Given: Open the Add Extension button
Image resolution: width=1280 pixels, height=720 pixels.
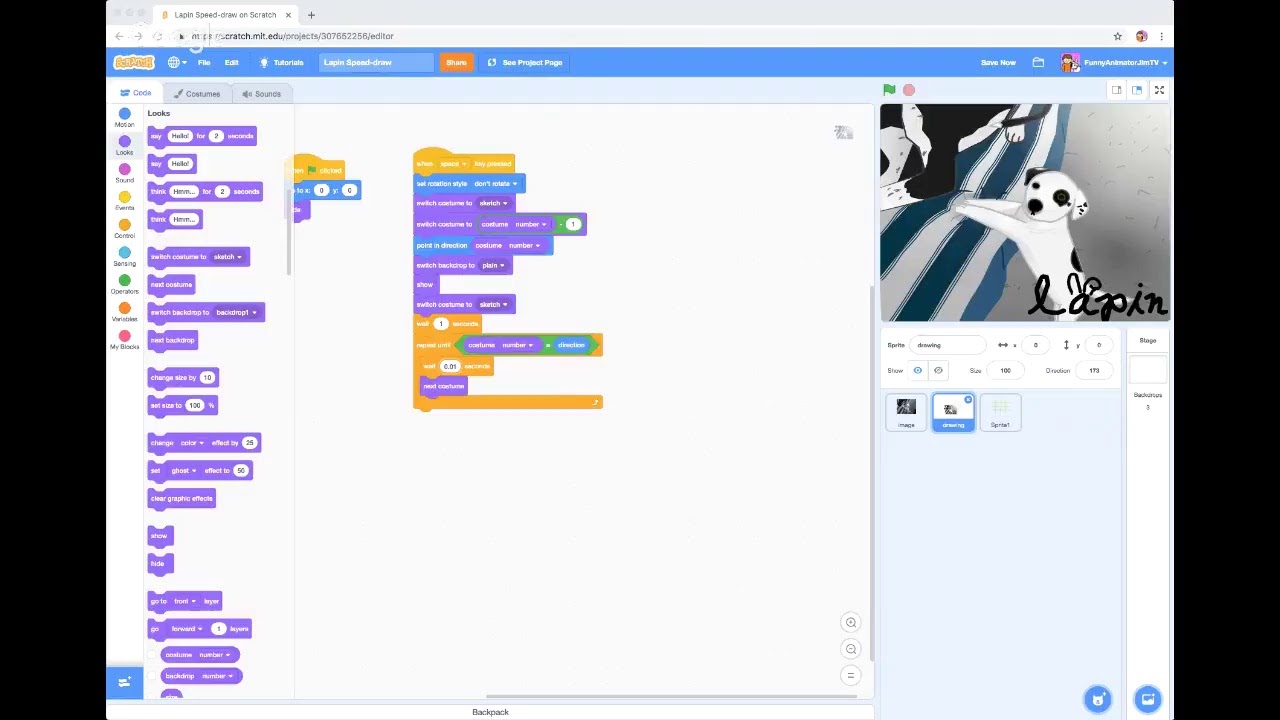Looking at the screenshot, I should [x=125, y=682].
